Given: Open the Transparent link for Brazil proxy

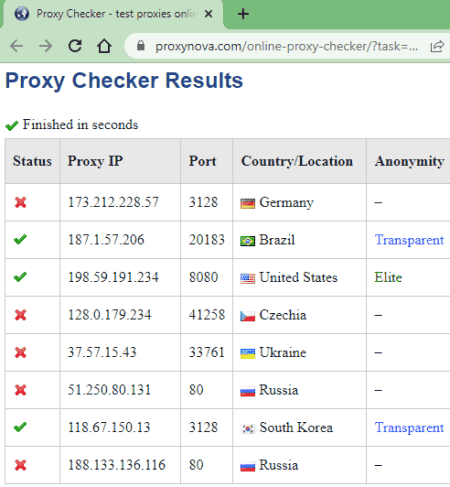Looking at the screenshot, I should (x=409, y=240).
